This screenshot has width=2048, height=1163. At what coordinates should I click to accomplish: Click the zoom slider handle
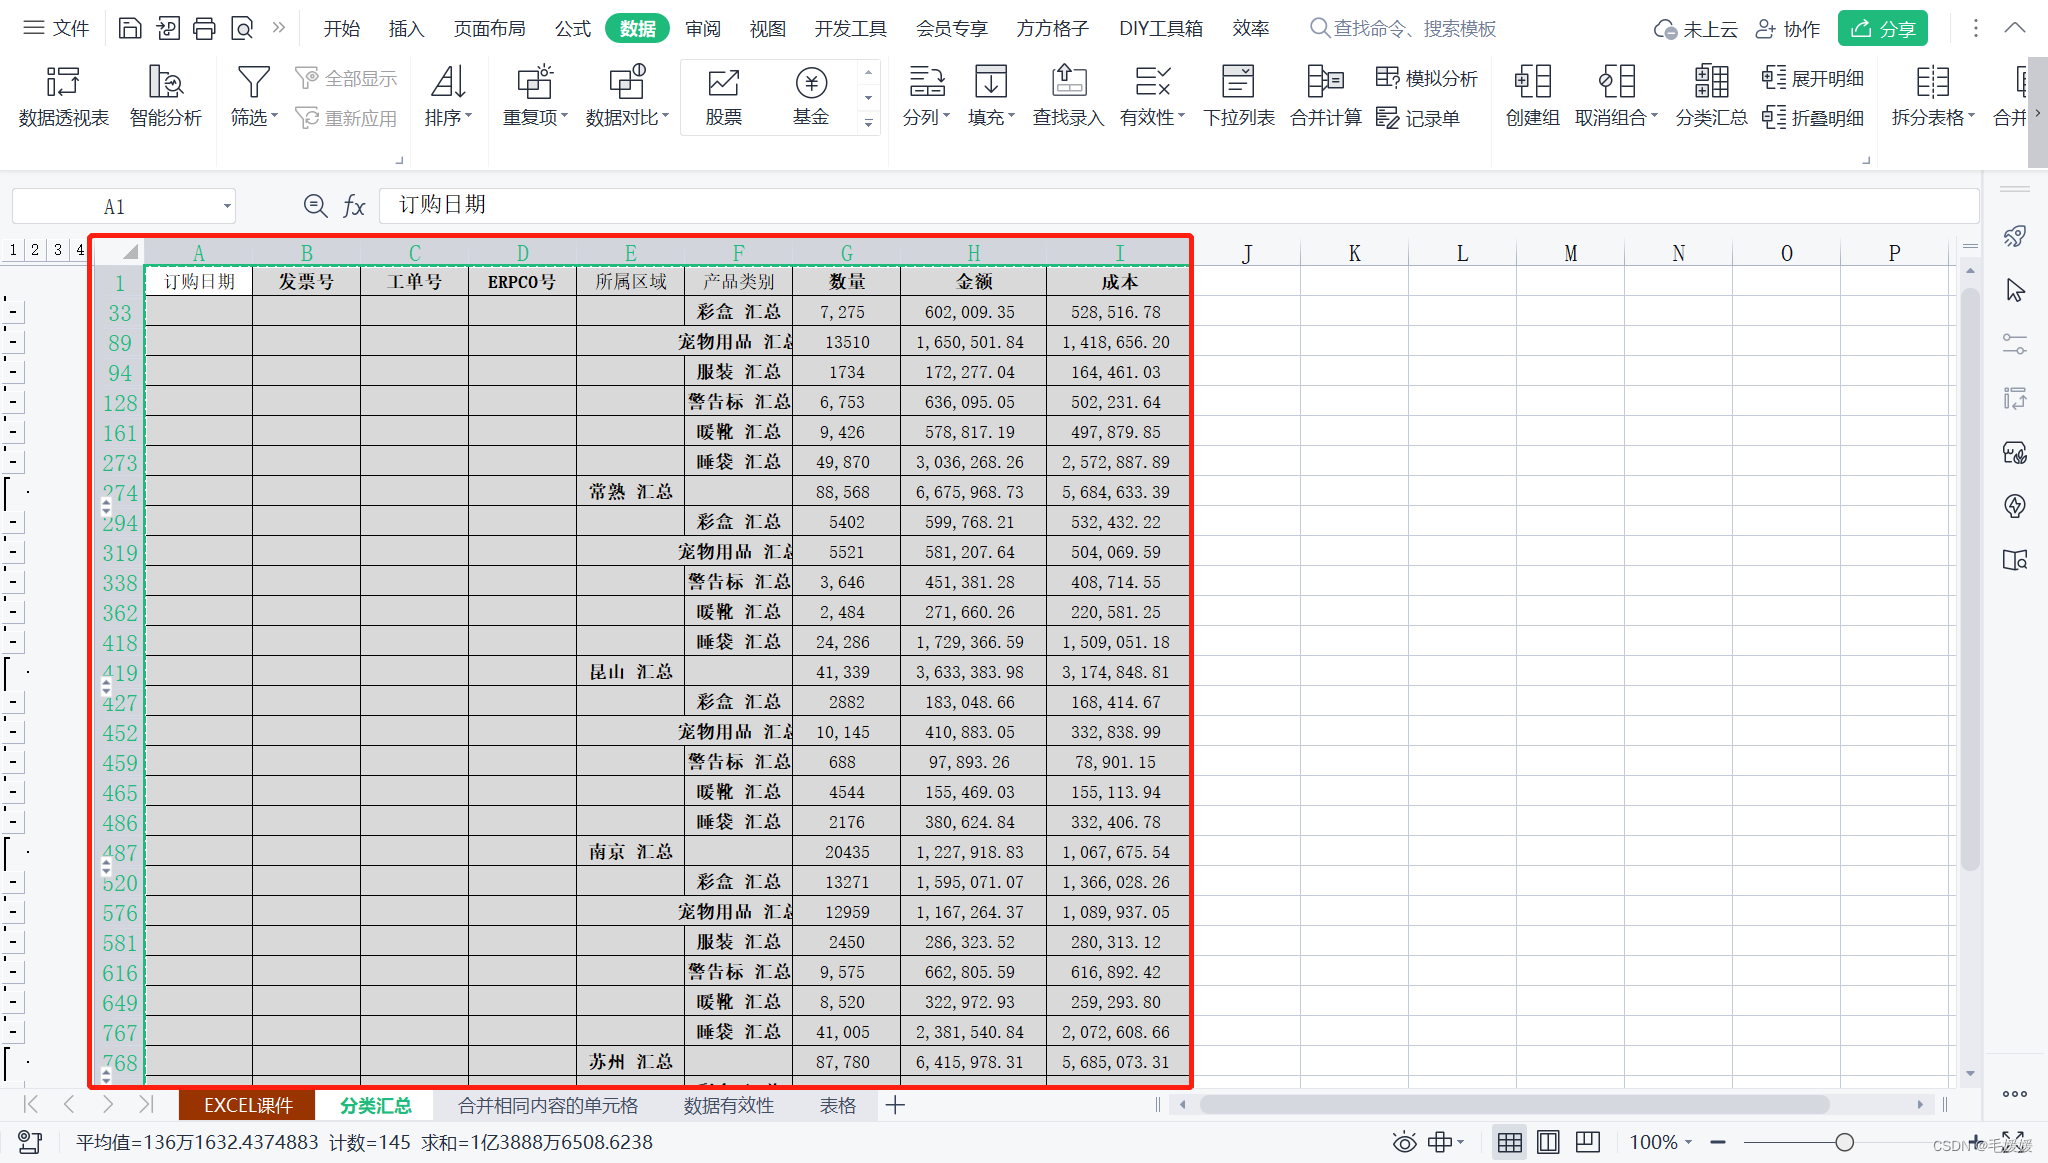(1844, 1142)
